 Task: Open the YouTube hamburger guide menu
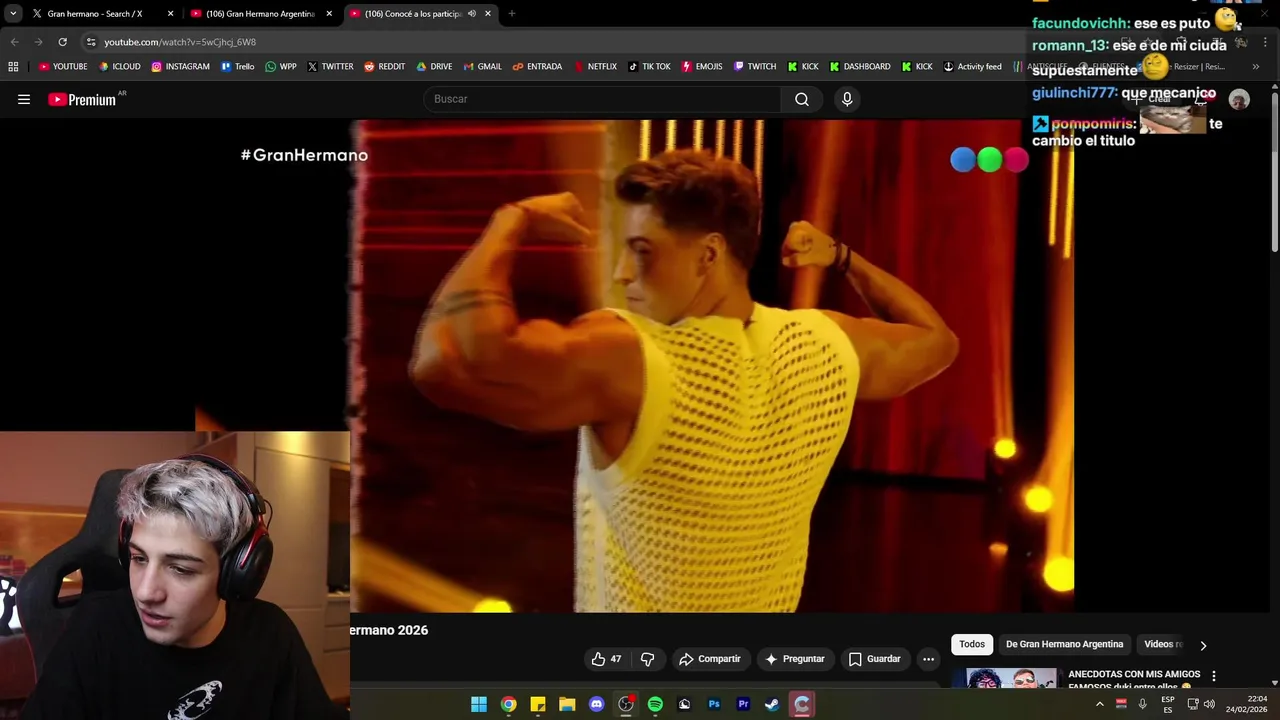(x=24, y=99)
